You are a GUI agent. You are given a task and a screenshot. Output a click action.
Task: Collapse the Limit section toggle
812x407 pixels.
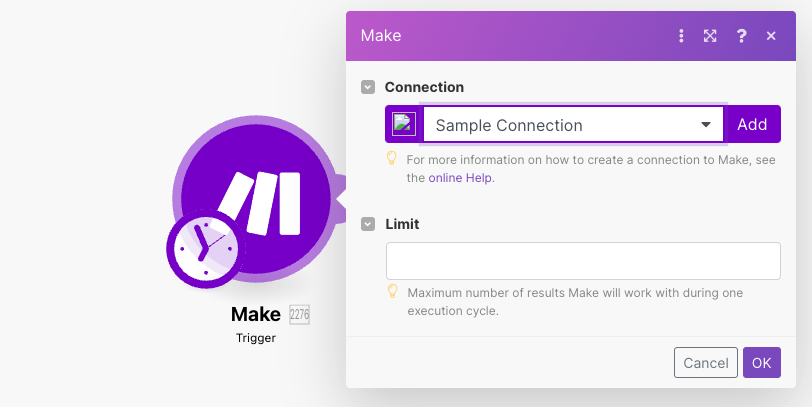coord(368,224)
